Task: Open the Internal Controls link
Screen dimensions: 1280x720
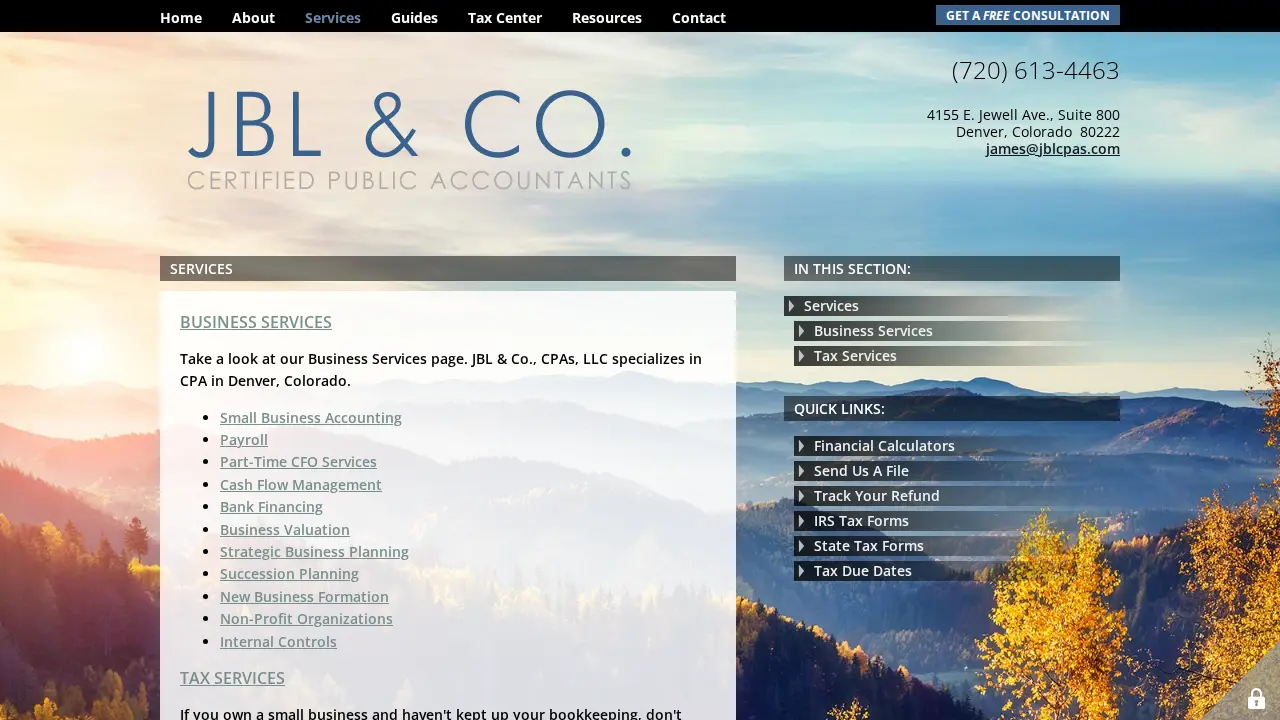Action: 278,642
